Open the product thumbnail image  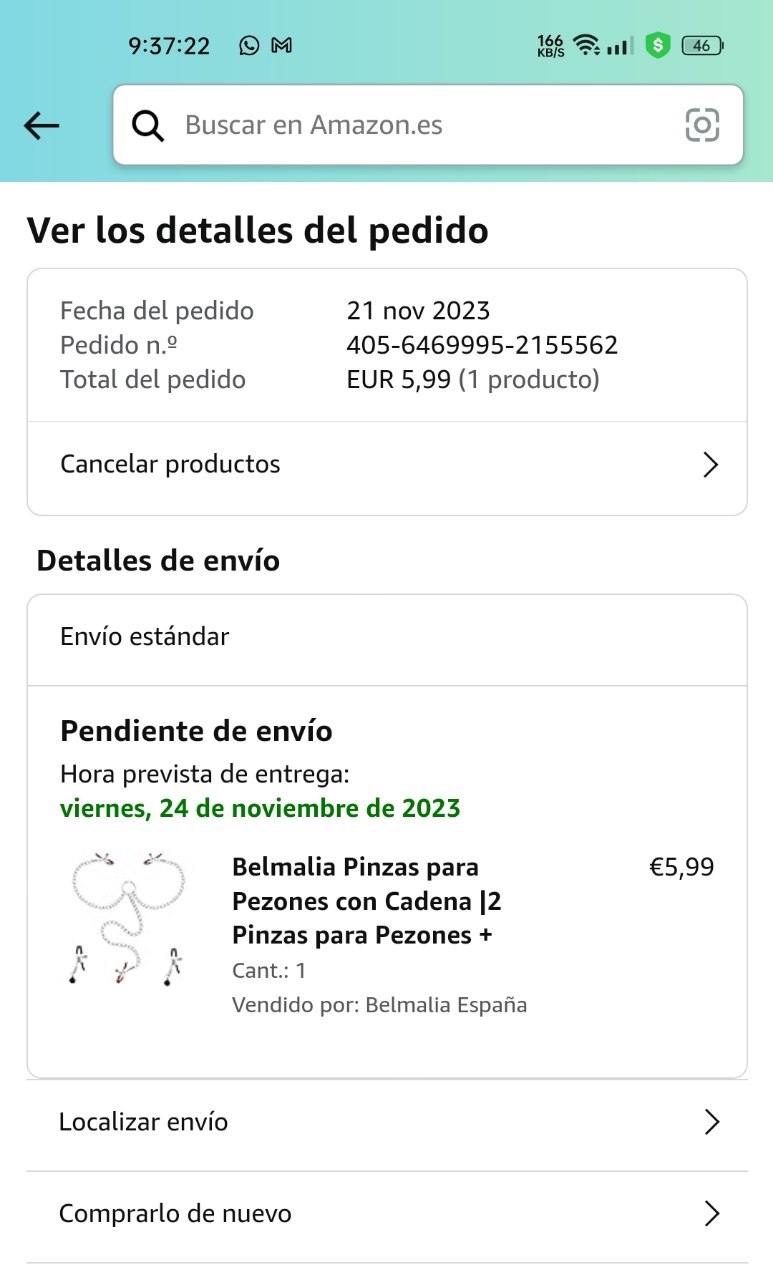(x=128, y=917)
